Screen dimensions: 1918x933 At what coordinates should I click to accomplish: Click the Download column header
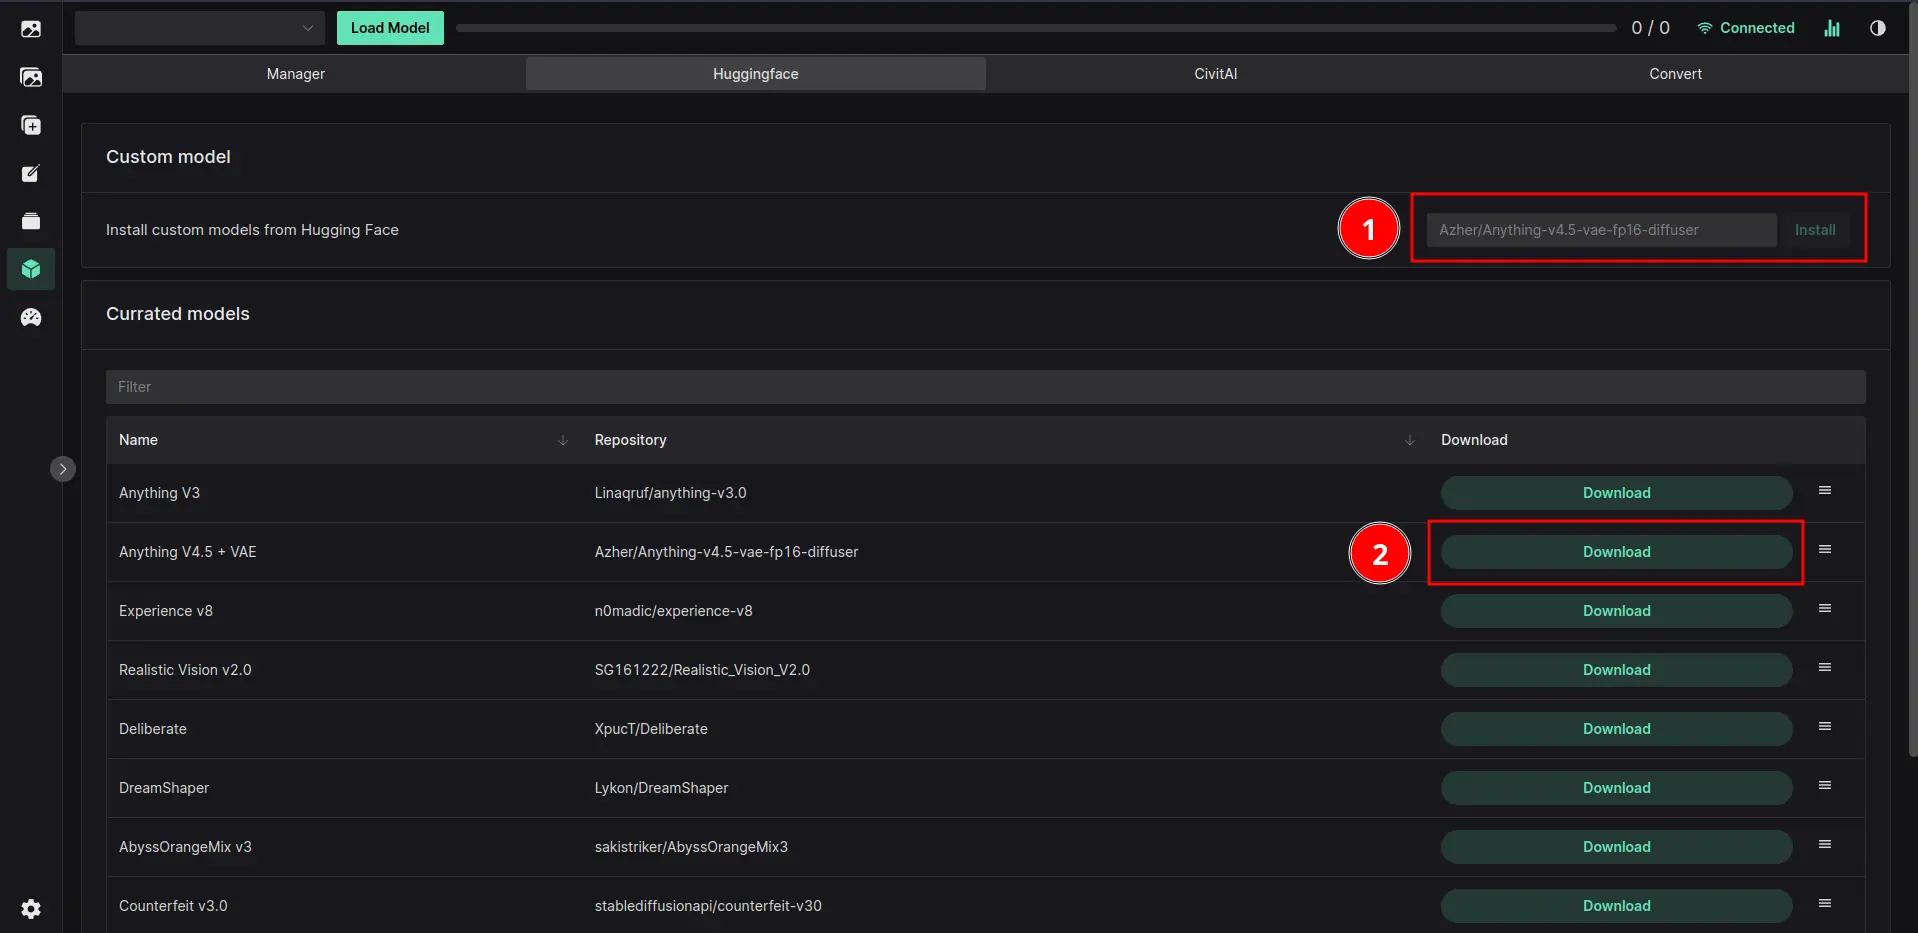click(x=1474, y=440)
